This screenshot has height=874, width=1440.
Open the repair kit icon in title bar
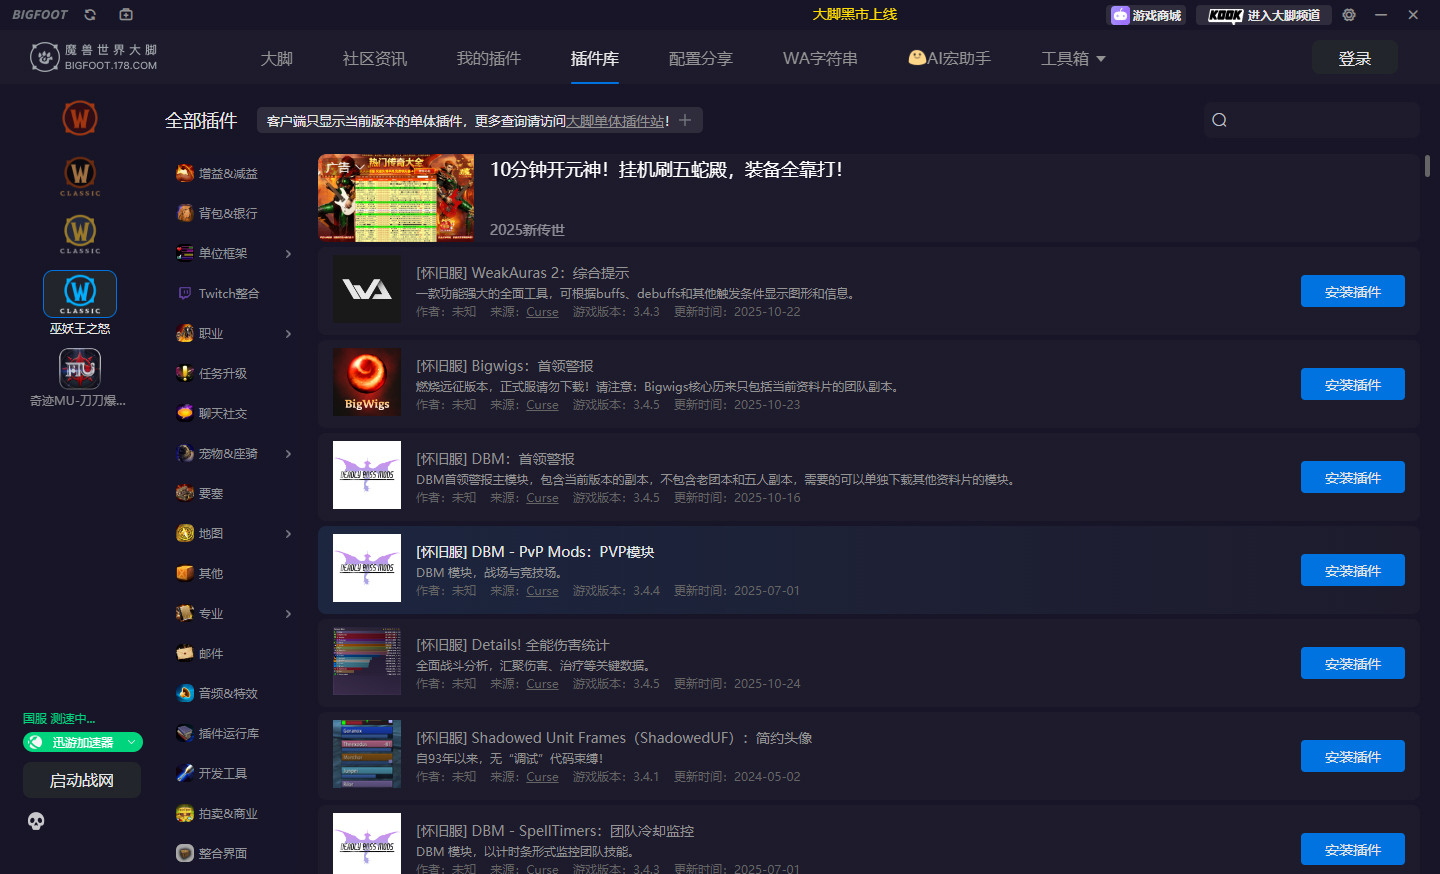(126, 15)
